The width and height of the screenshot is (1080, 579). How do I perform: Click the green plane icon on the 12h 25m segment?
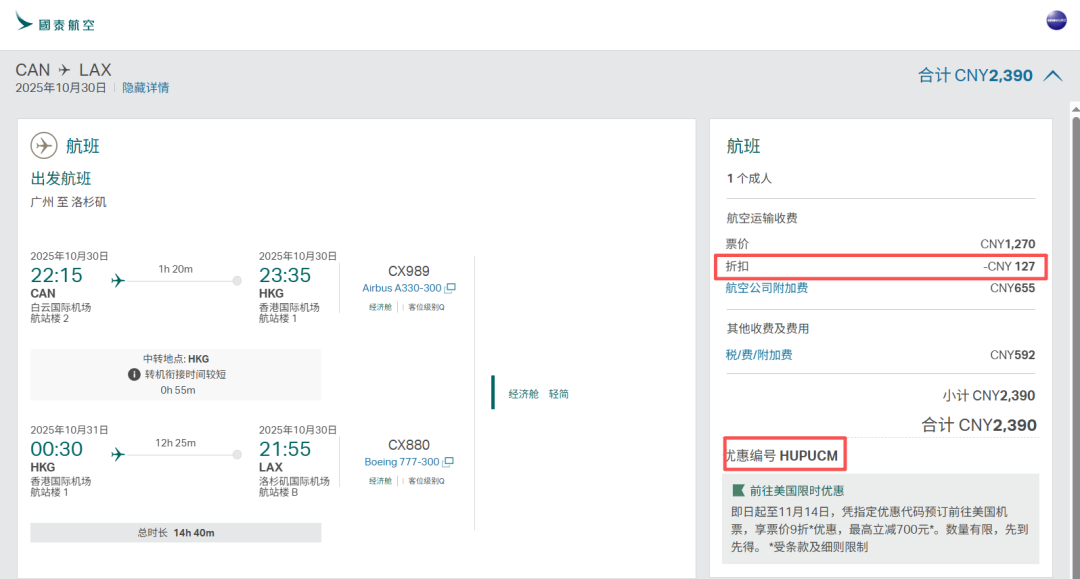[x=119, y=455]
